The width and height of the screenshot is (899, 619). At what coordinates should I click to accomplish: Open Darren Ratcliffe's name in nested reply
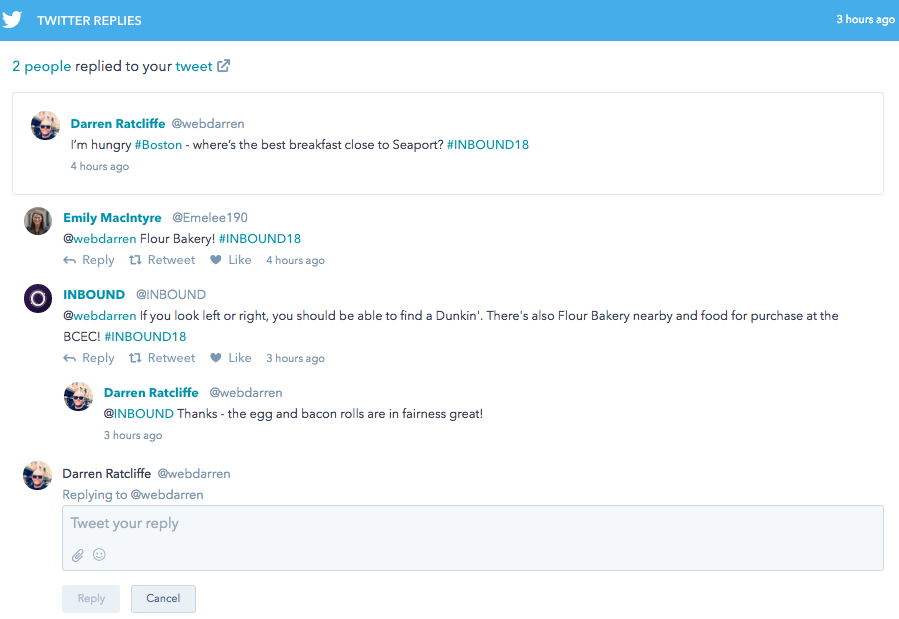[x=151, y=393]
